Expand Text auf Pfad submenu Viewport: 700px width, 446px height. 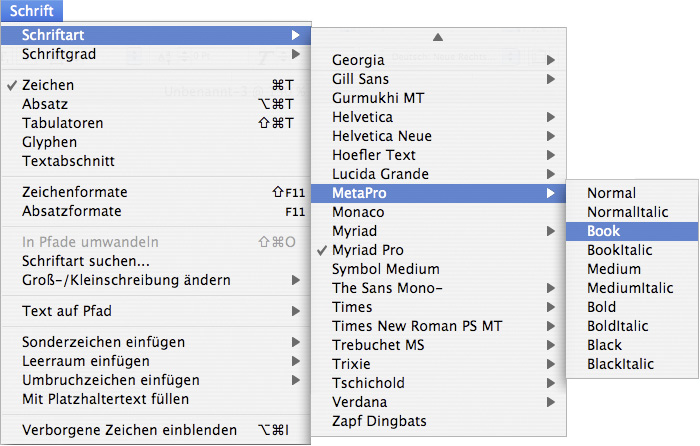click(x=156, y=311)
